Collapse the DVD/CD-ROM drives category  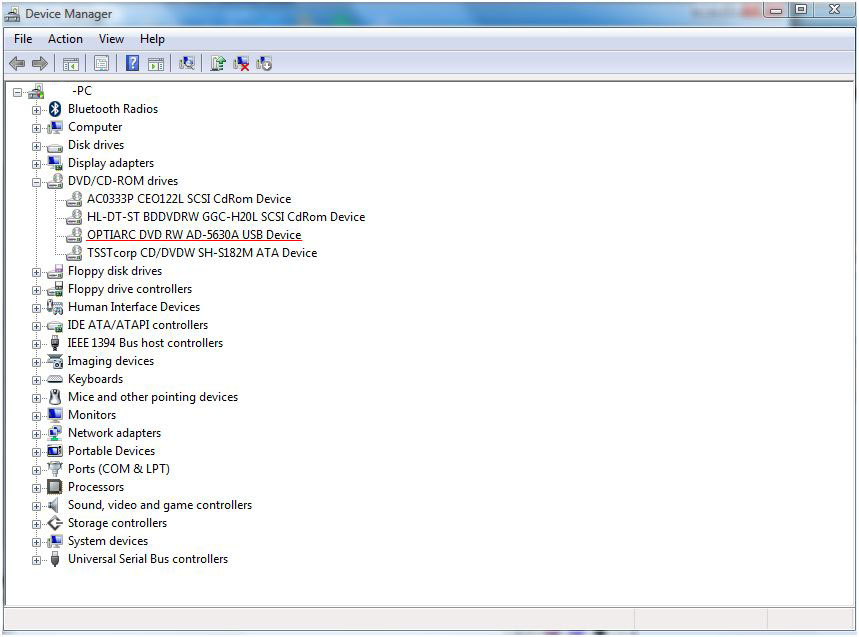pyautogui.click(x=36, y=181)
